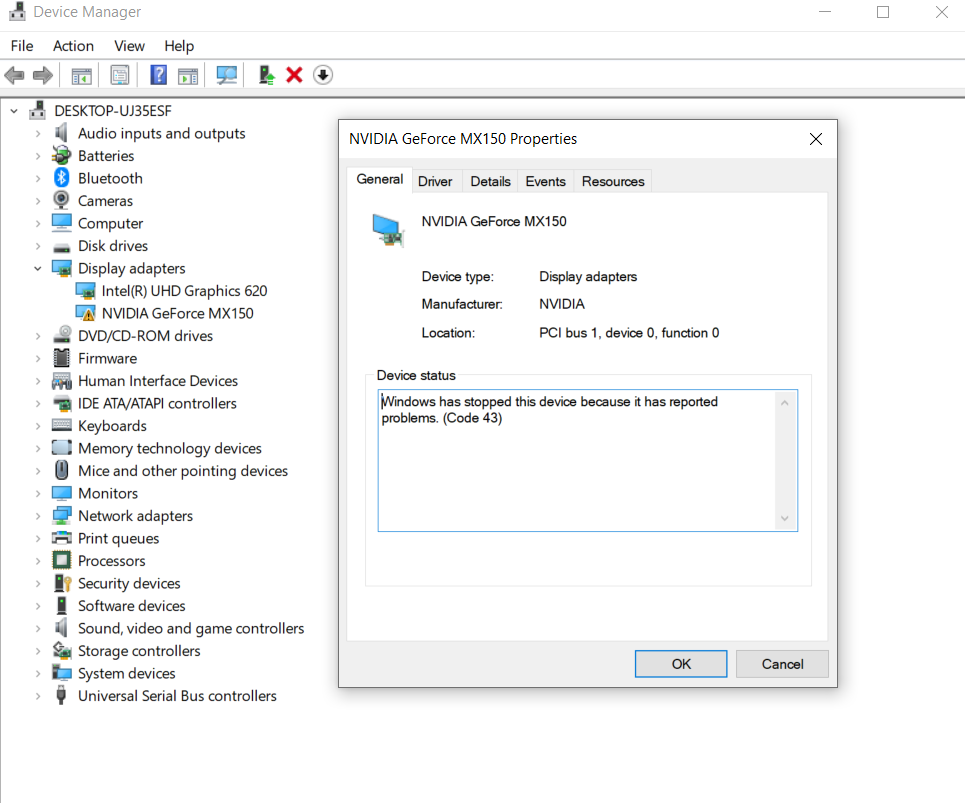The width and height of the screenshot is (965, 803).
Task: Click the DVD/CD-ROM drives icon
Action: [x=62, y=335]
